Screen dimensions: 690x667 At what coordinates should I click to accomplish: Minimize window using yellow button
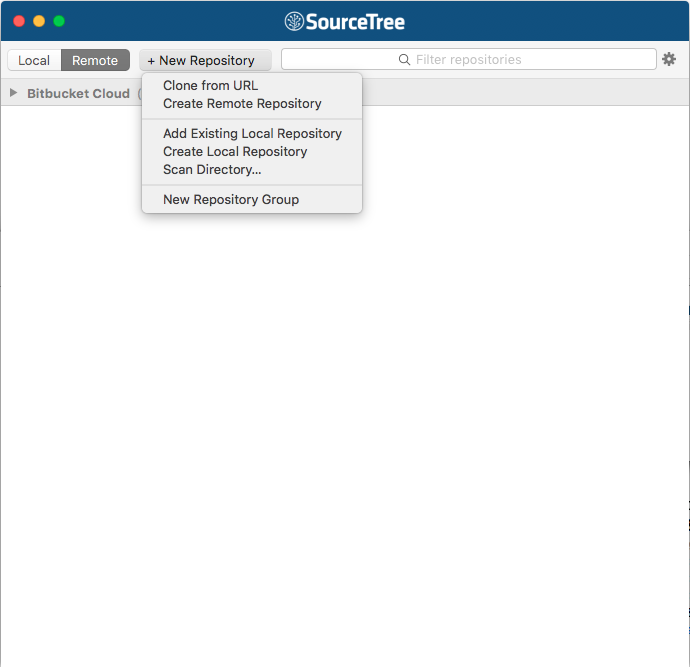coord(39,21)
